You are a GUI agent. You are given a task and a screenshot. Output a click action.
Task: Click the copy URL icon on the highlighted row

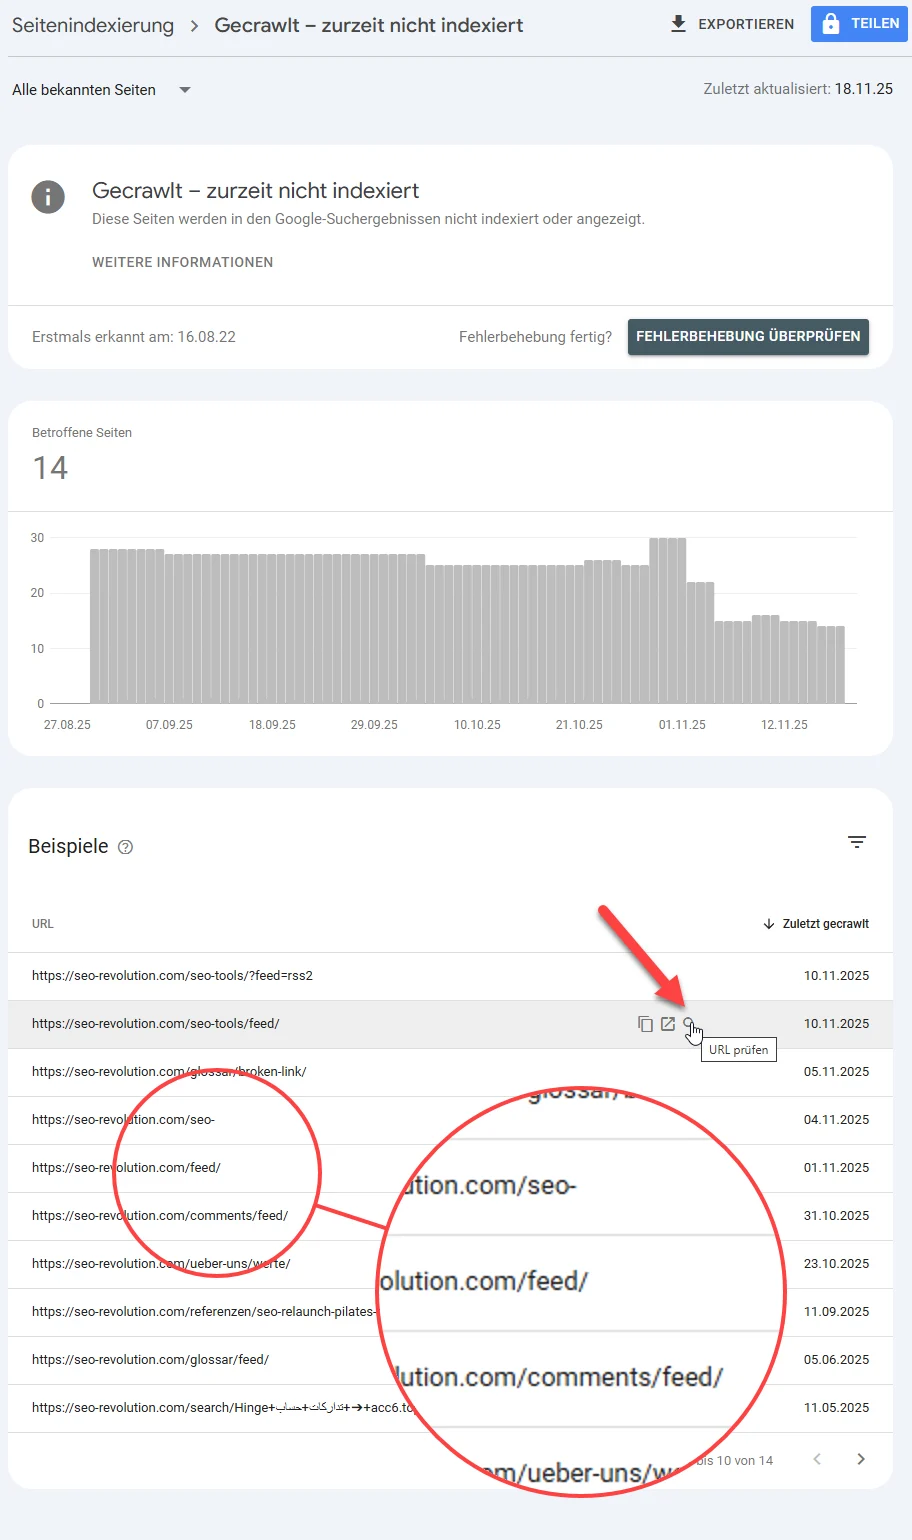645,1023
